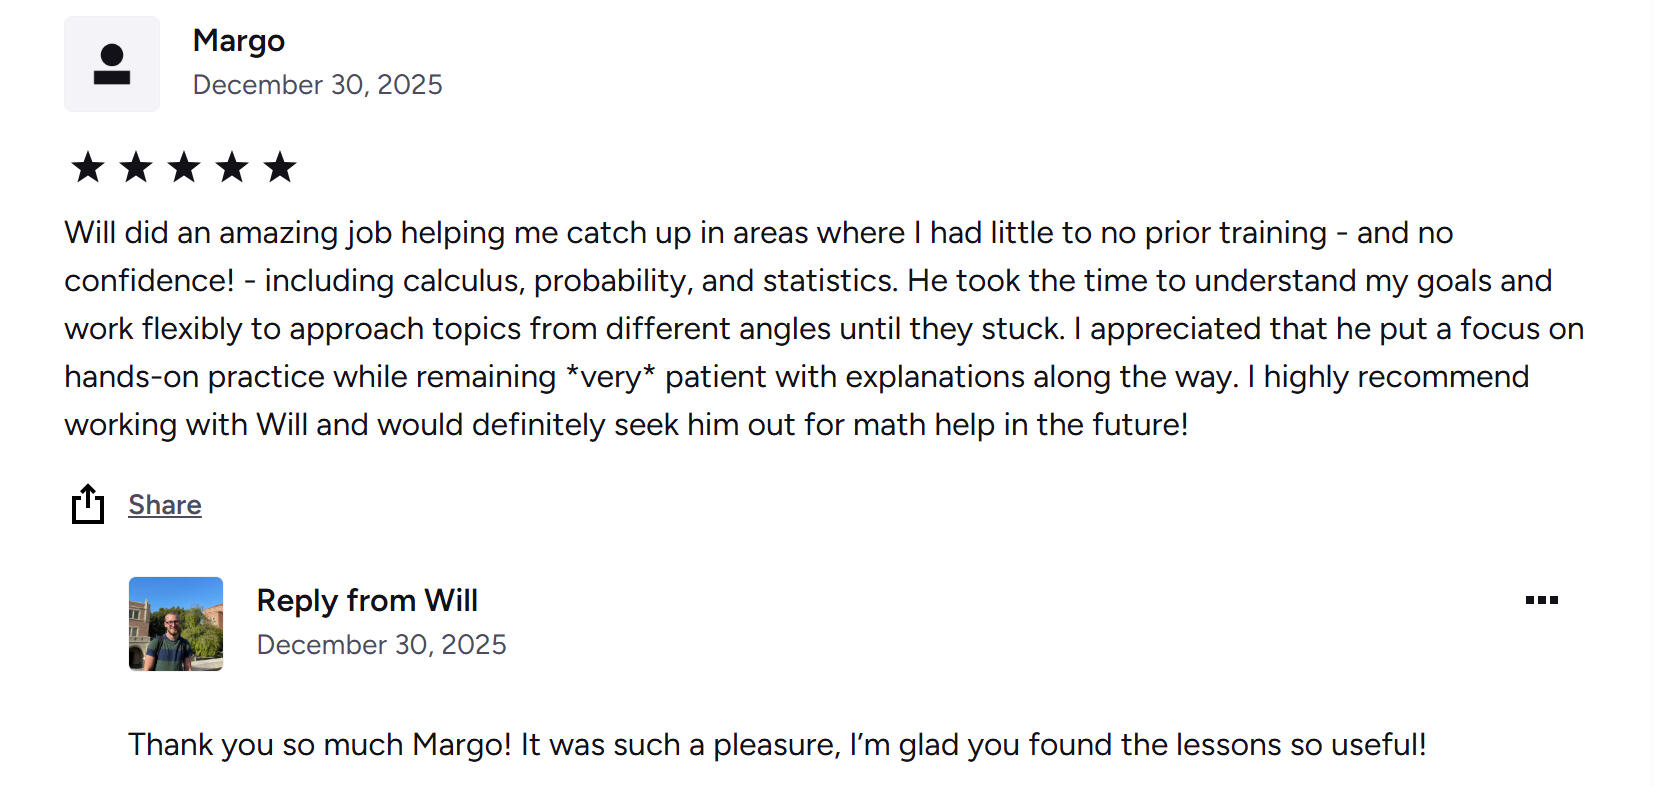Click Will's "Thank you so much Margo!" reply
Image resolution: width=1654 pixels, height=787 pixels.
pyautogui.click(x=320, y=745)
